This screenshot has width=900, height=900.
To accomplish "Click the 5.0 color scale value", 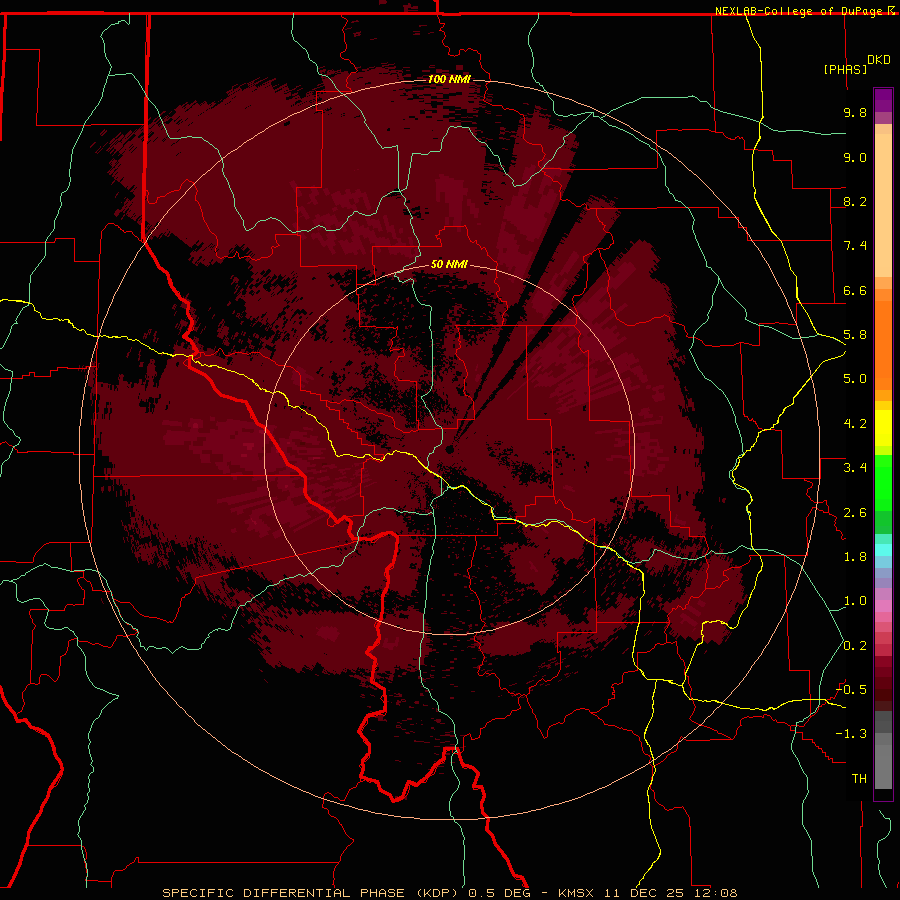I will [855, 379].
